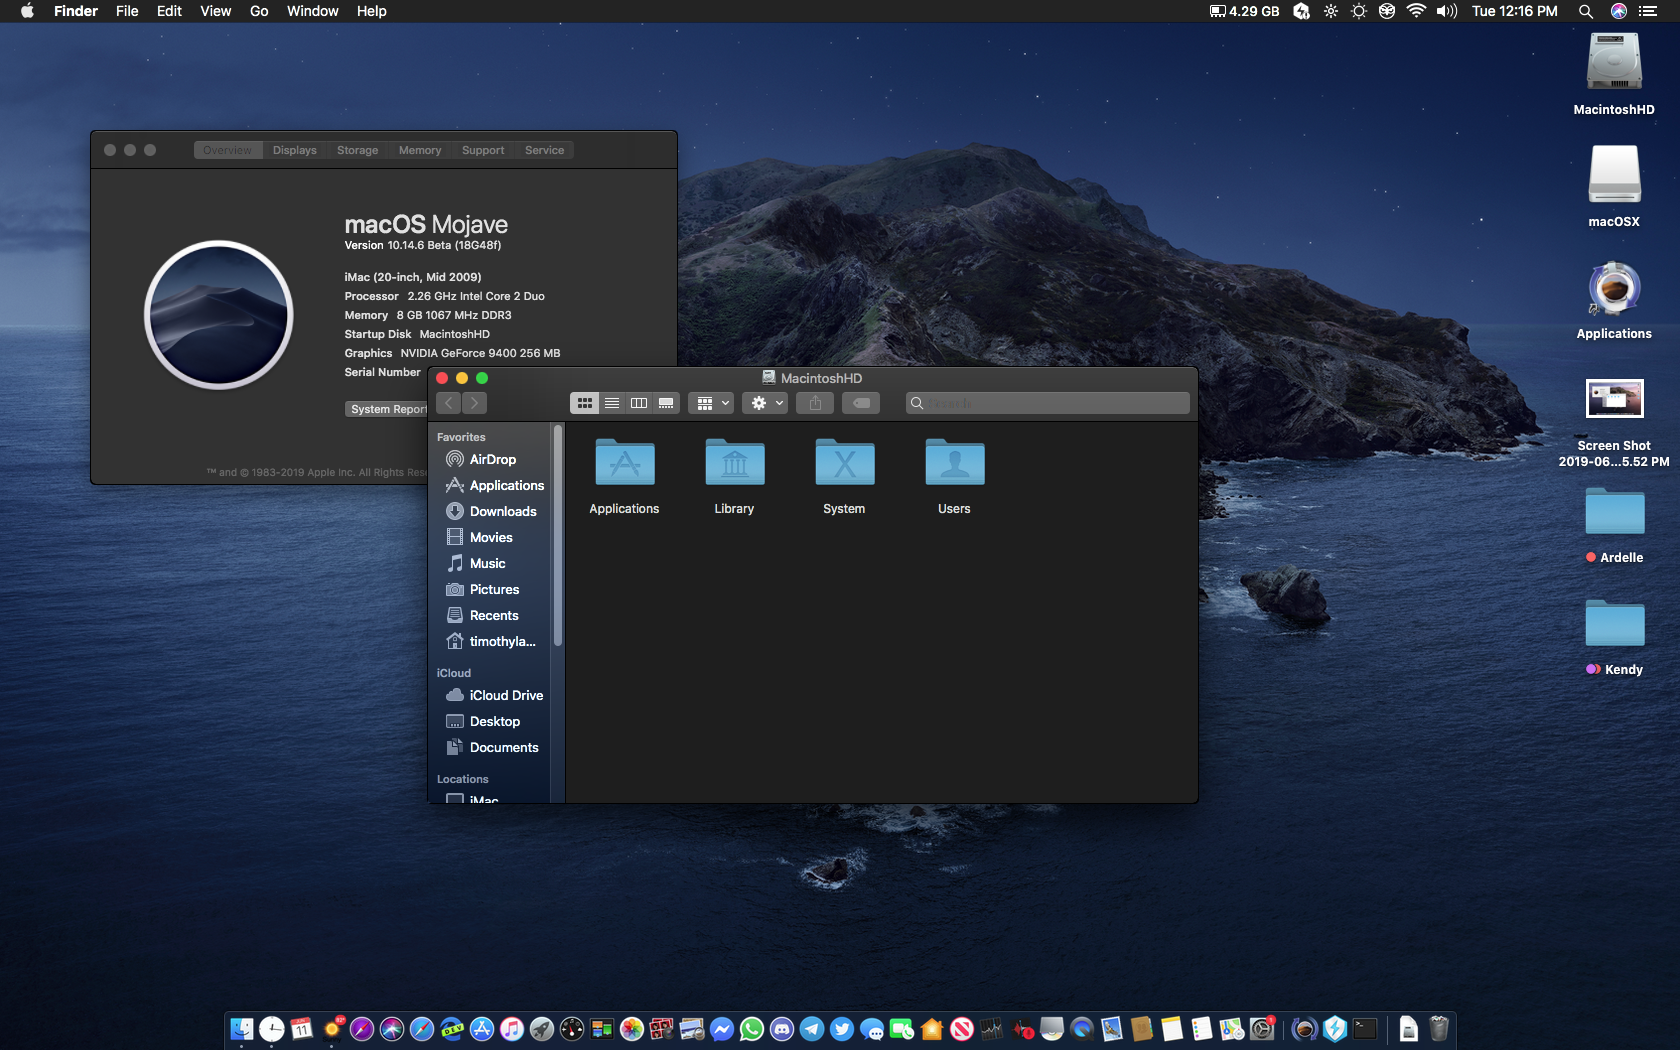
Task: Open the Edit menu in menu bar
Action: coord(169,11)
